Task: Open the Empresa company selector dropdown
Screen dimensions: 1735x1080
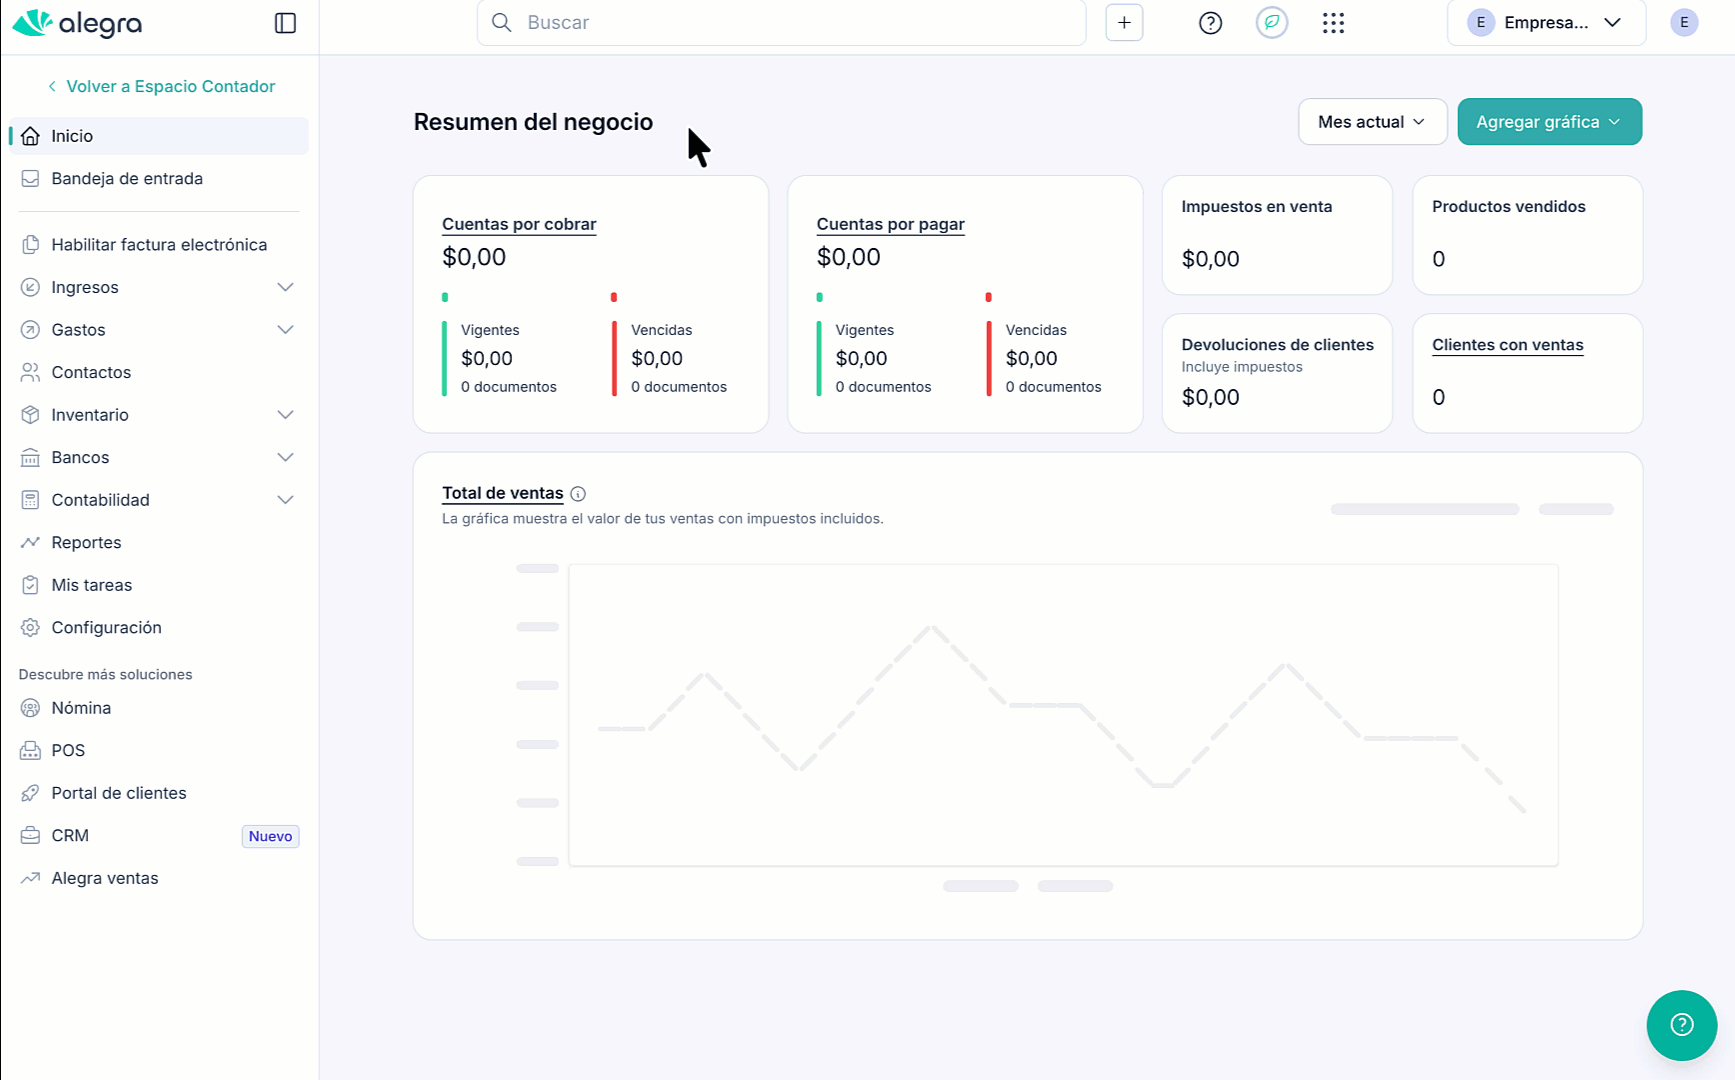Action: [x=1546, y=22]
